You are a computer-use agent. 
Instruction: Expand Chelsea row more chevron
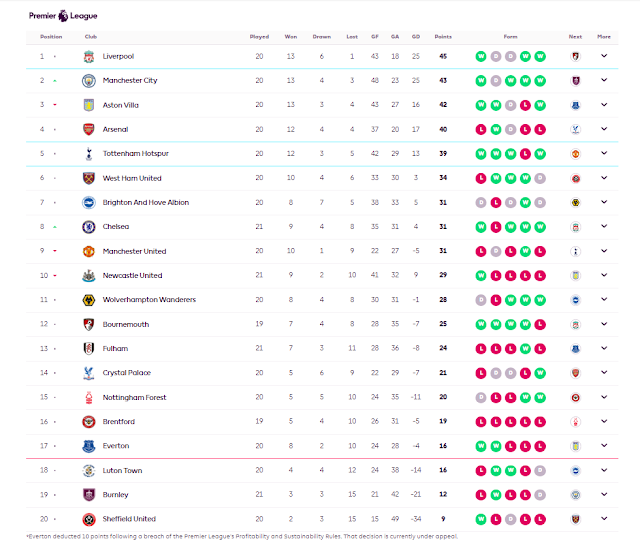(x=604, y=226)
